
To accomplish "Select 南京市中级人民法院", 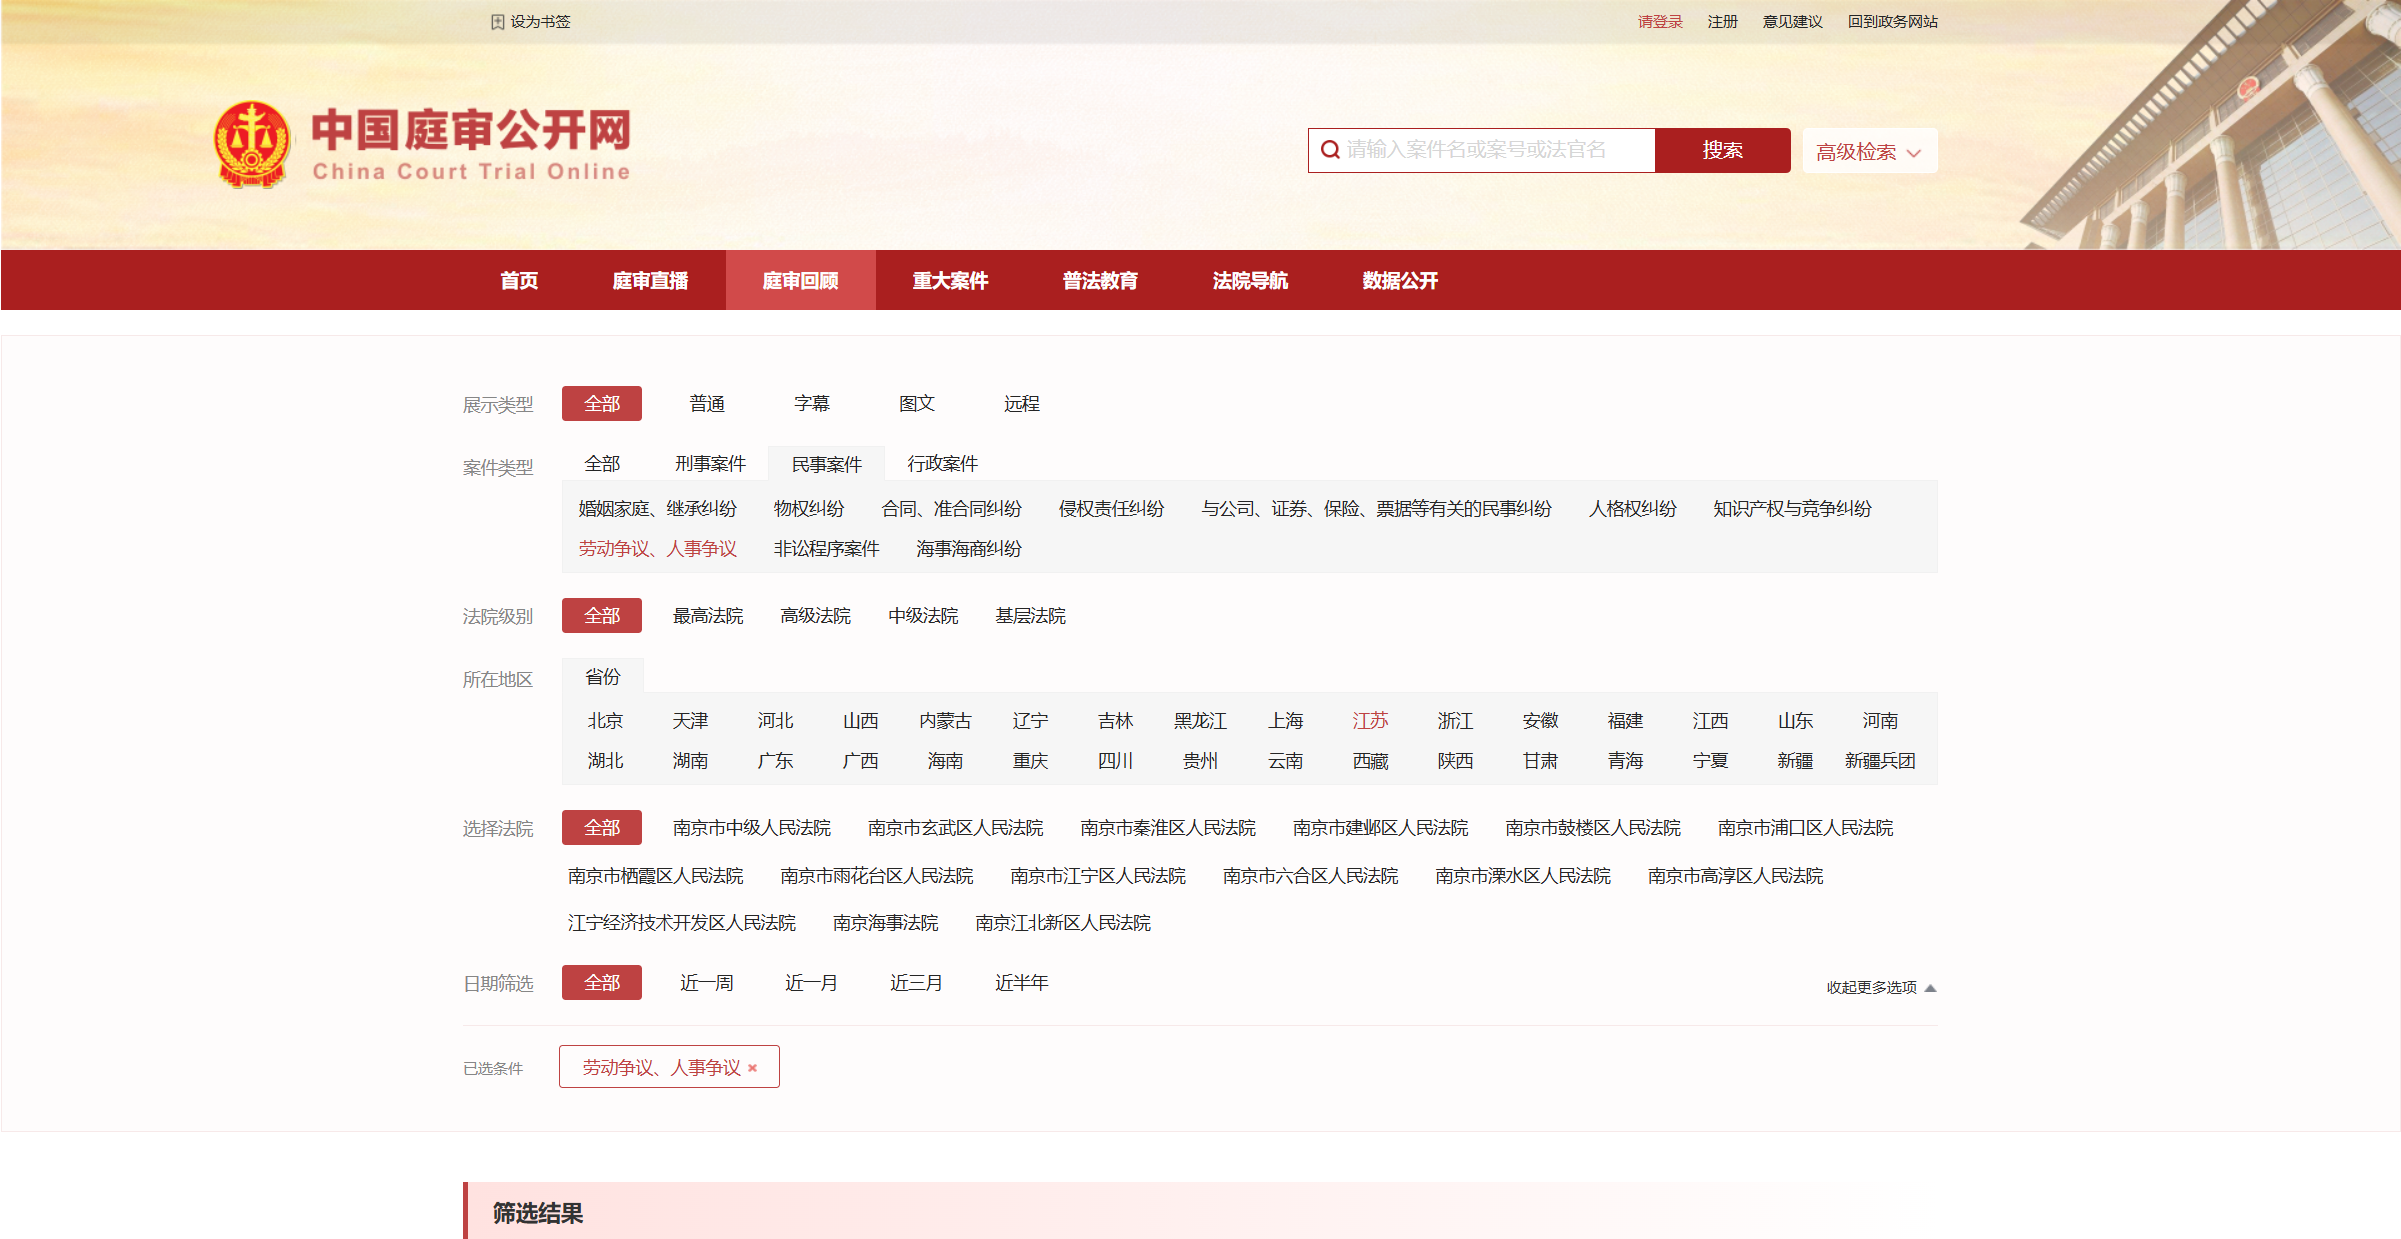I will tap(752, 828).
